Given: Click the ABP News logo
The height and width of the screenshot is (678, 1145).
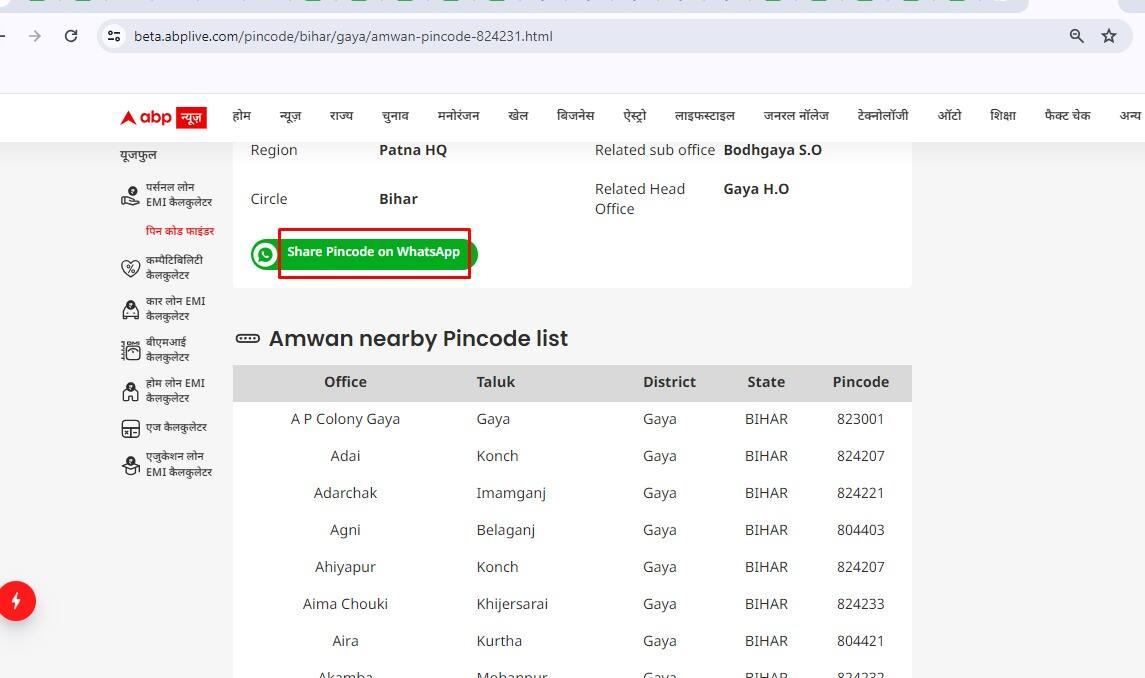Looking at the screenshot, I should click(163, 117).
